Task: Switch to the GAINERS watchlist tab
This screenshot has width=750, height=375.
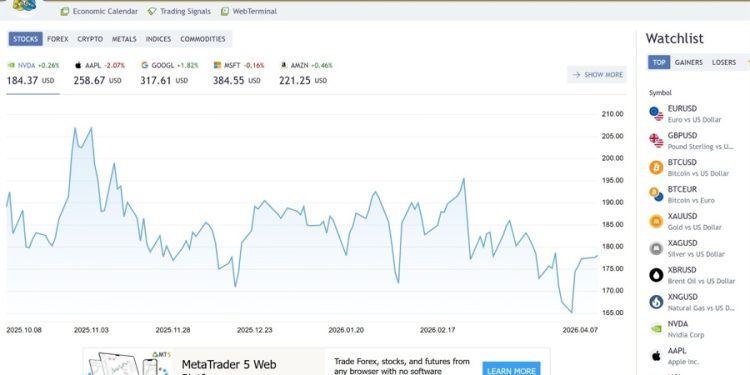Action: 689,62
